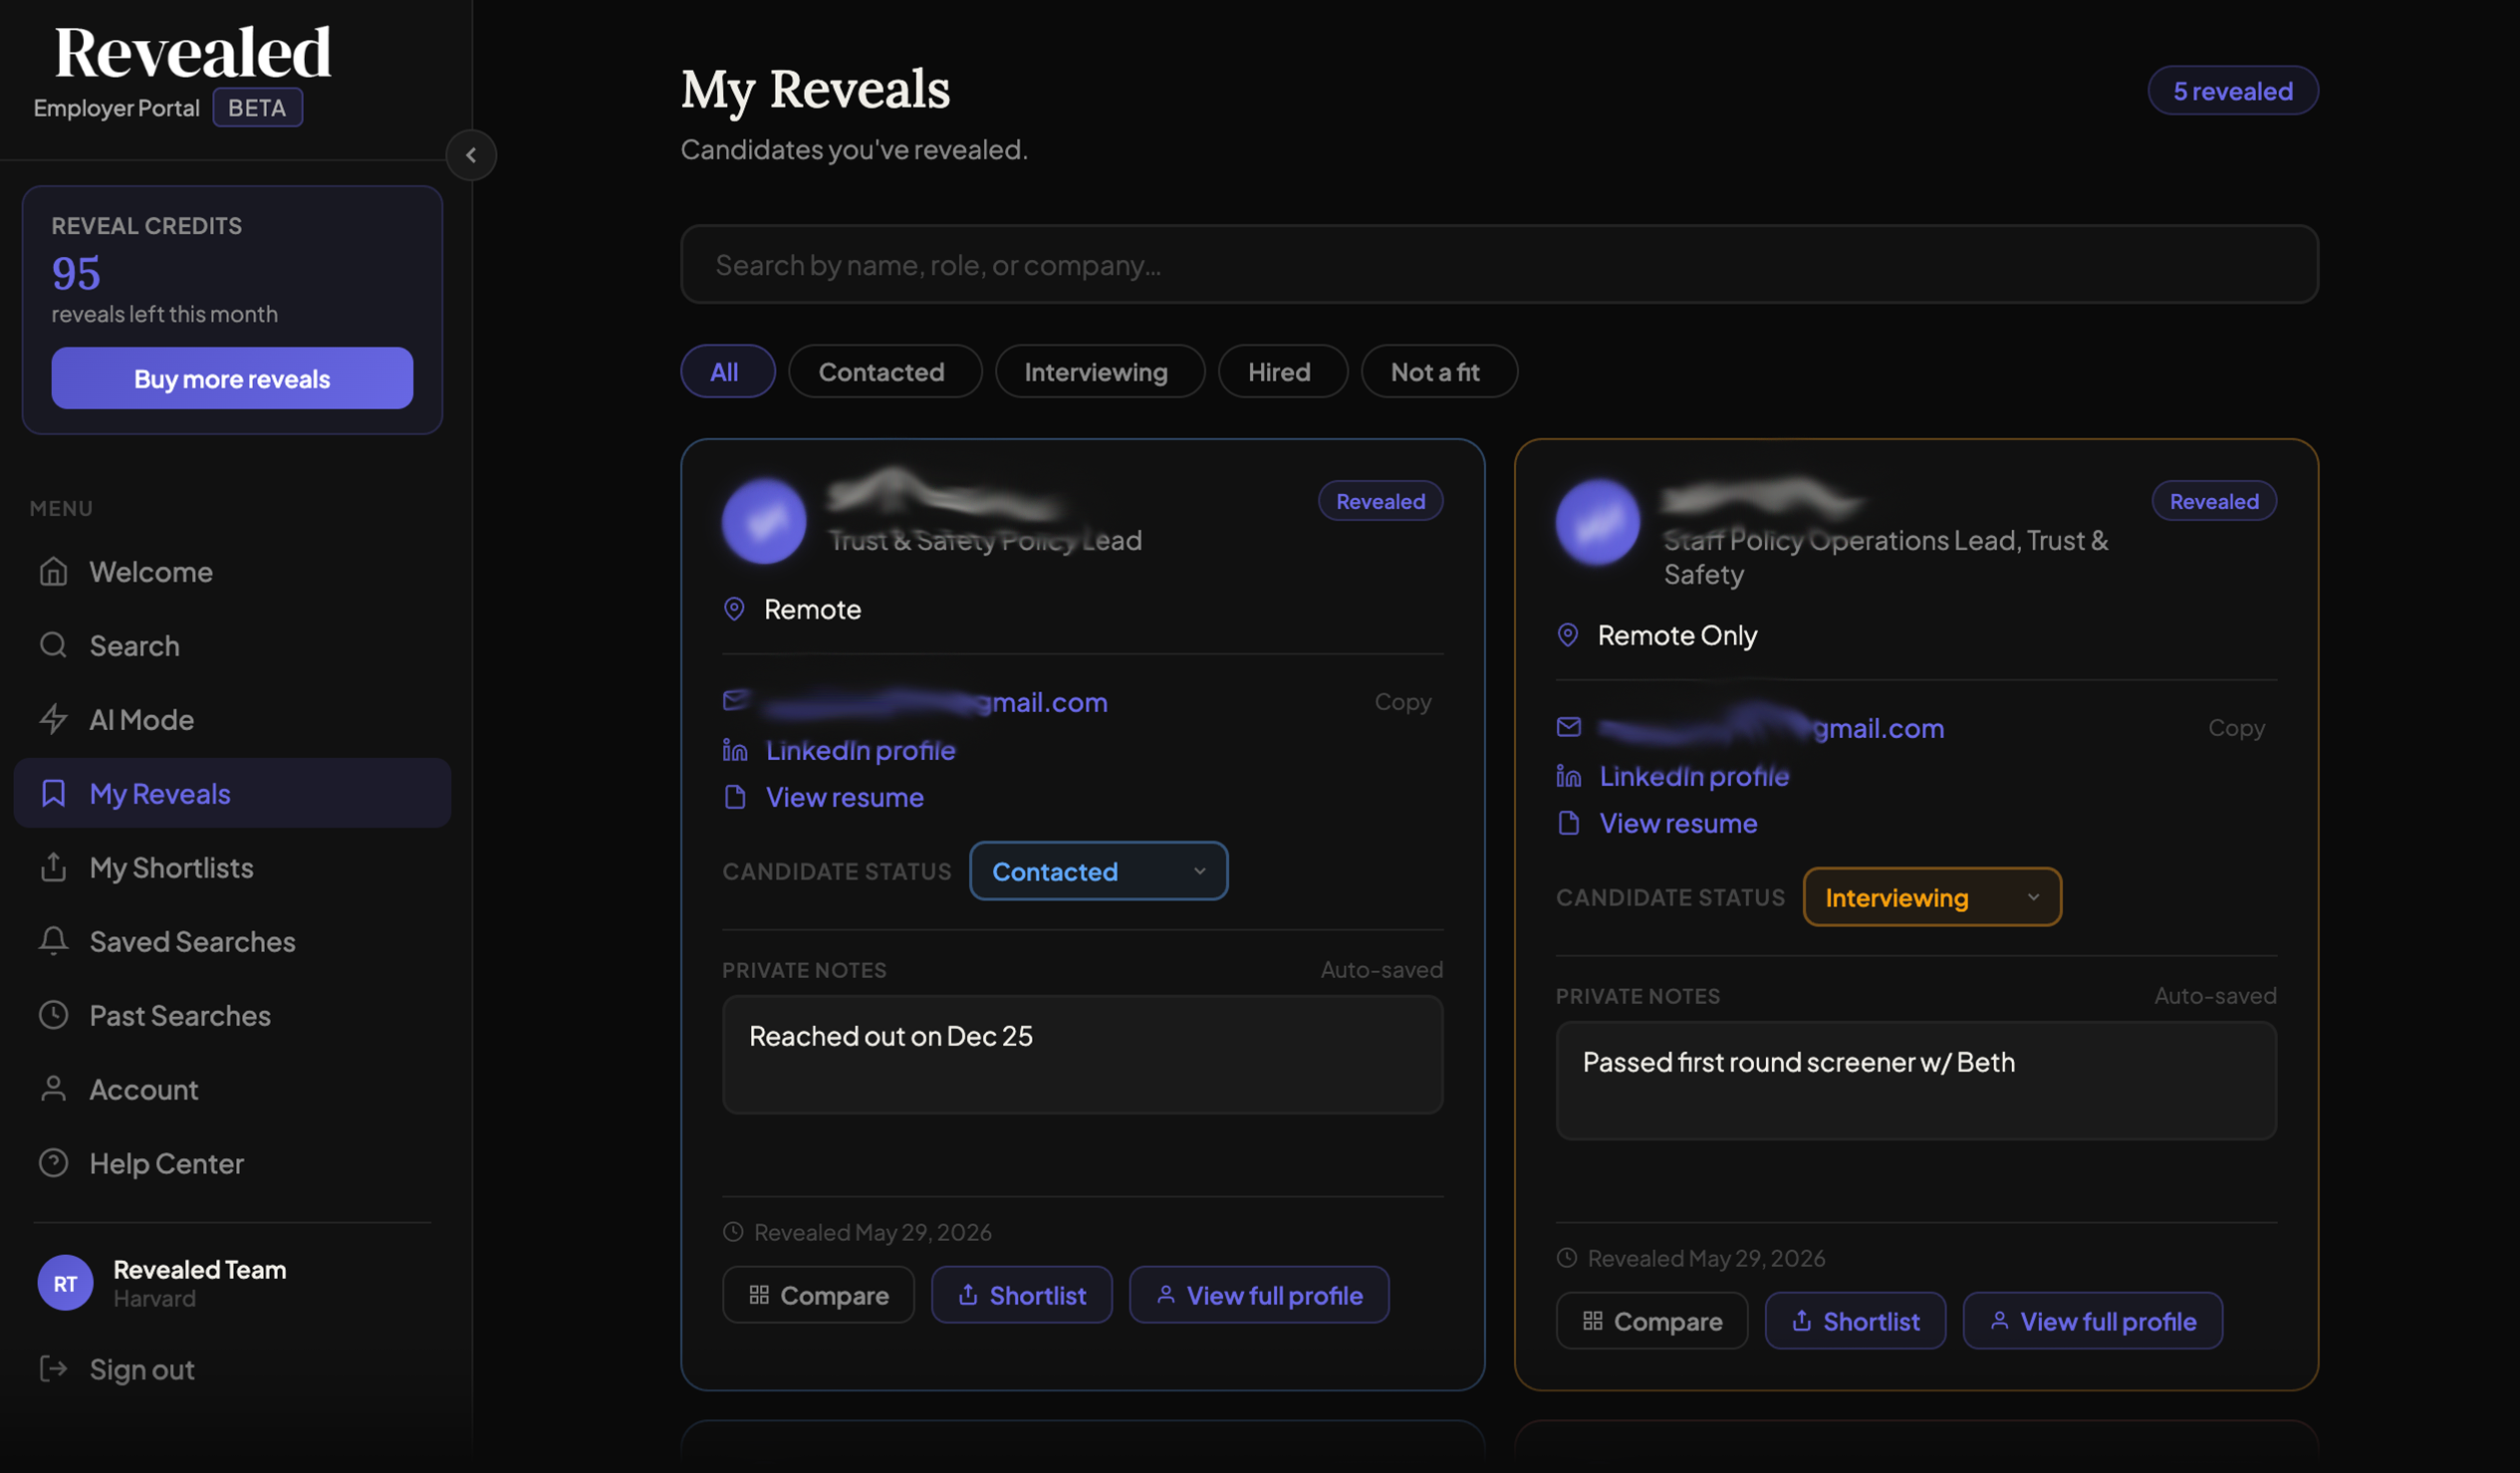
Task: Click the location pin next to Remote Only
Action: coord(1568,635)
